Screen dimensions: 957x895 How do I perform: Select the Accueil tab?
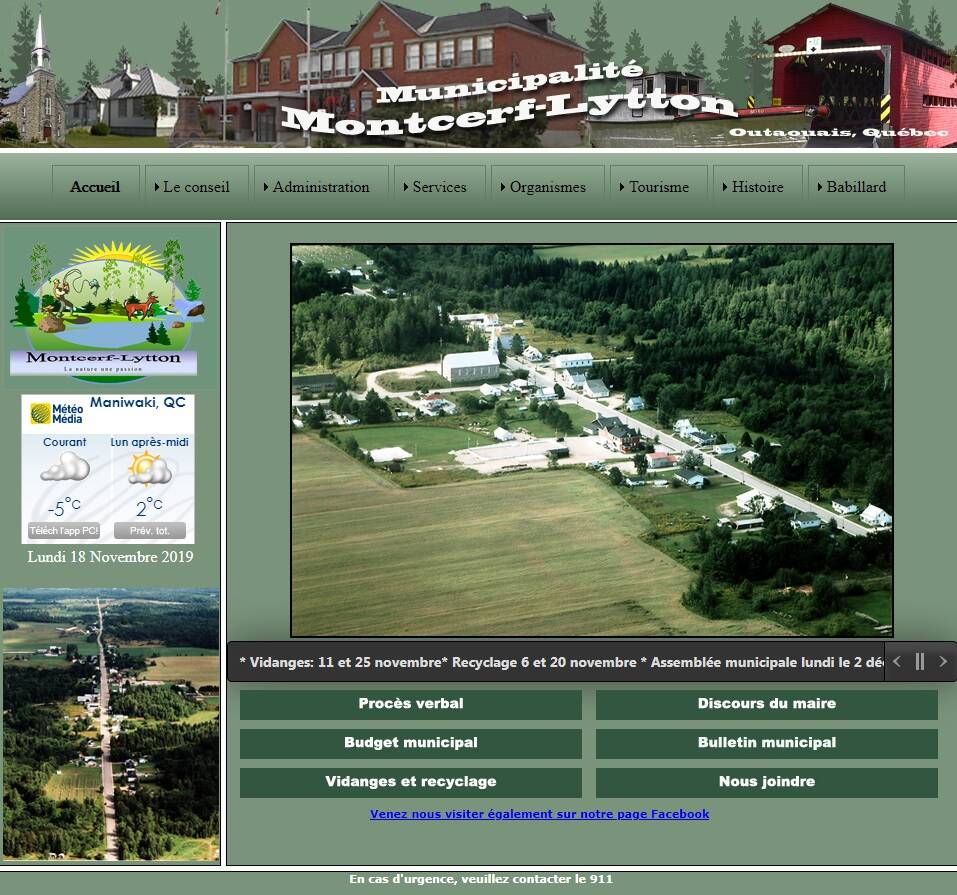(93, 187)
